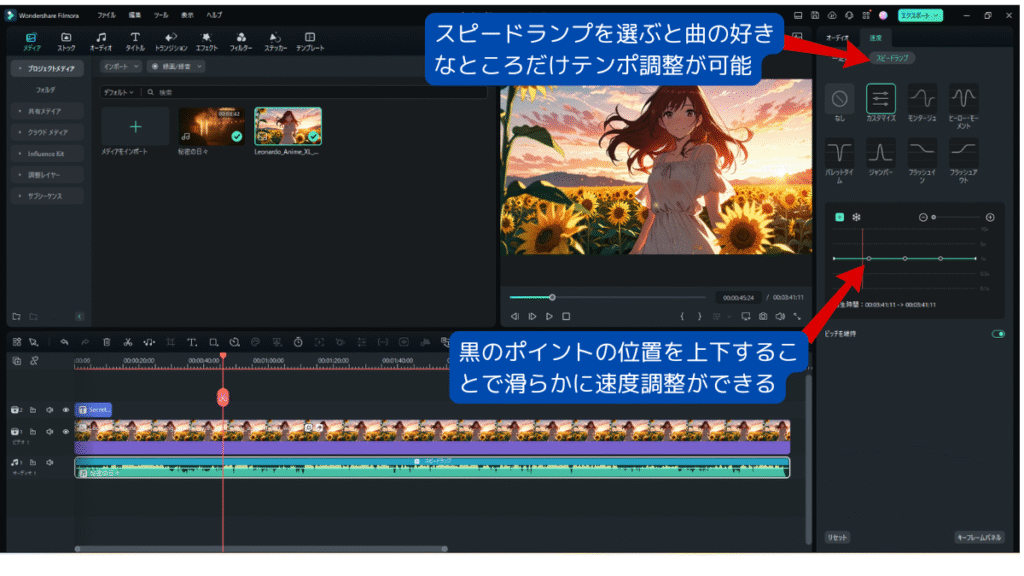
Task: Open the ステッカー (Stickers) icon
Action: coord(275,42)
